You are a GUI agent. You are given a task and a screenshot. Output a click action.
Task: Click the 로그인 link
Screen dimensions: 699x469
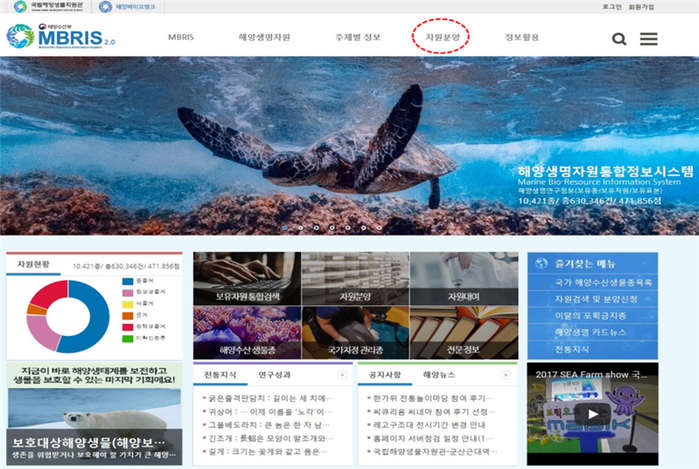pos(612,6)
